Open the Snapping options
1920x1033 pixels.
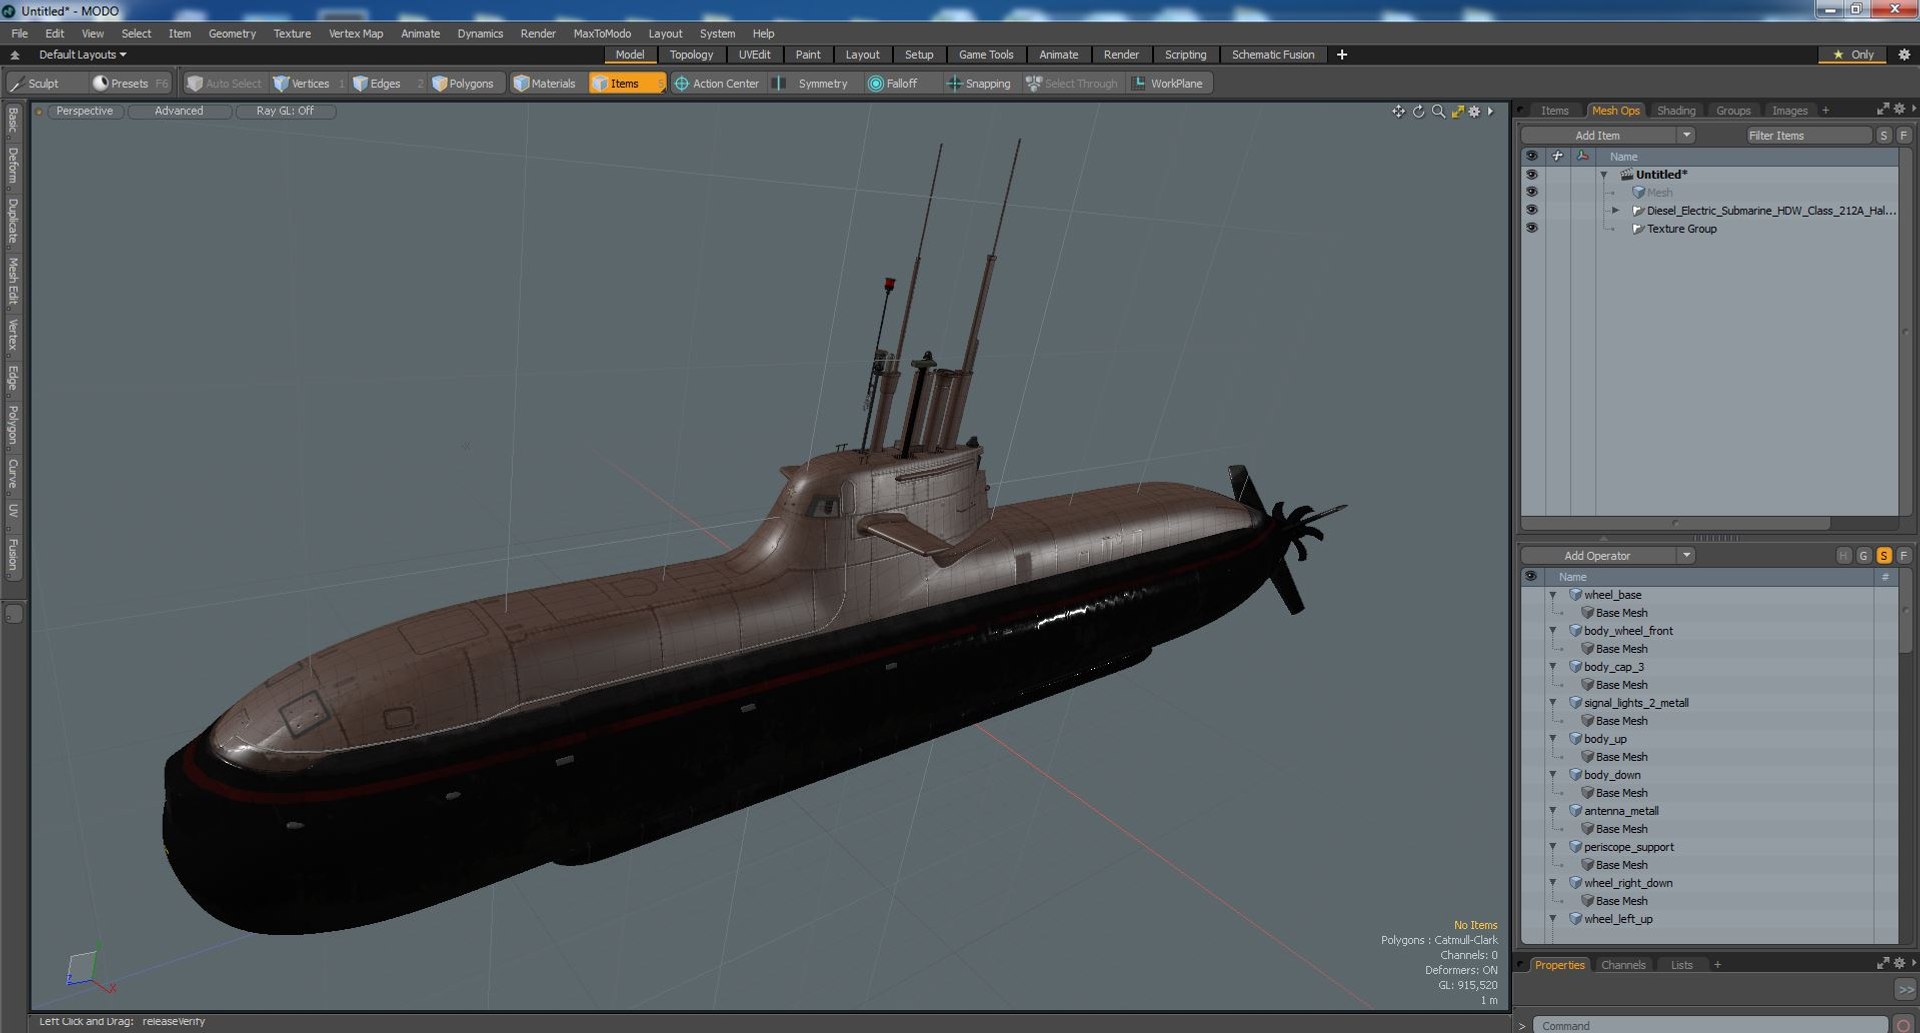(979, 83)
